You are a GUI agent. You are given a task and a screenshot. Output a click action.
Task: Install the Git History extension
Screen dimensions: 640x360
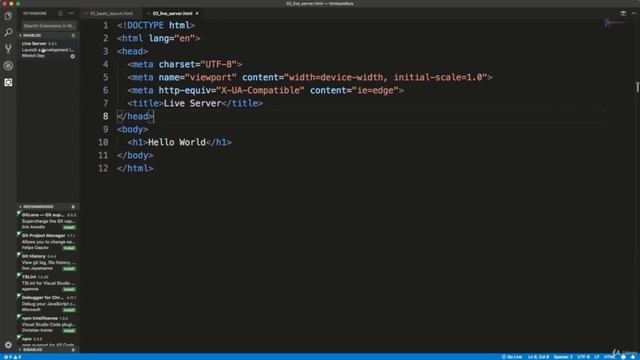coord(69,269)
